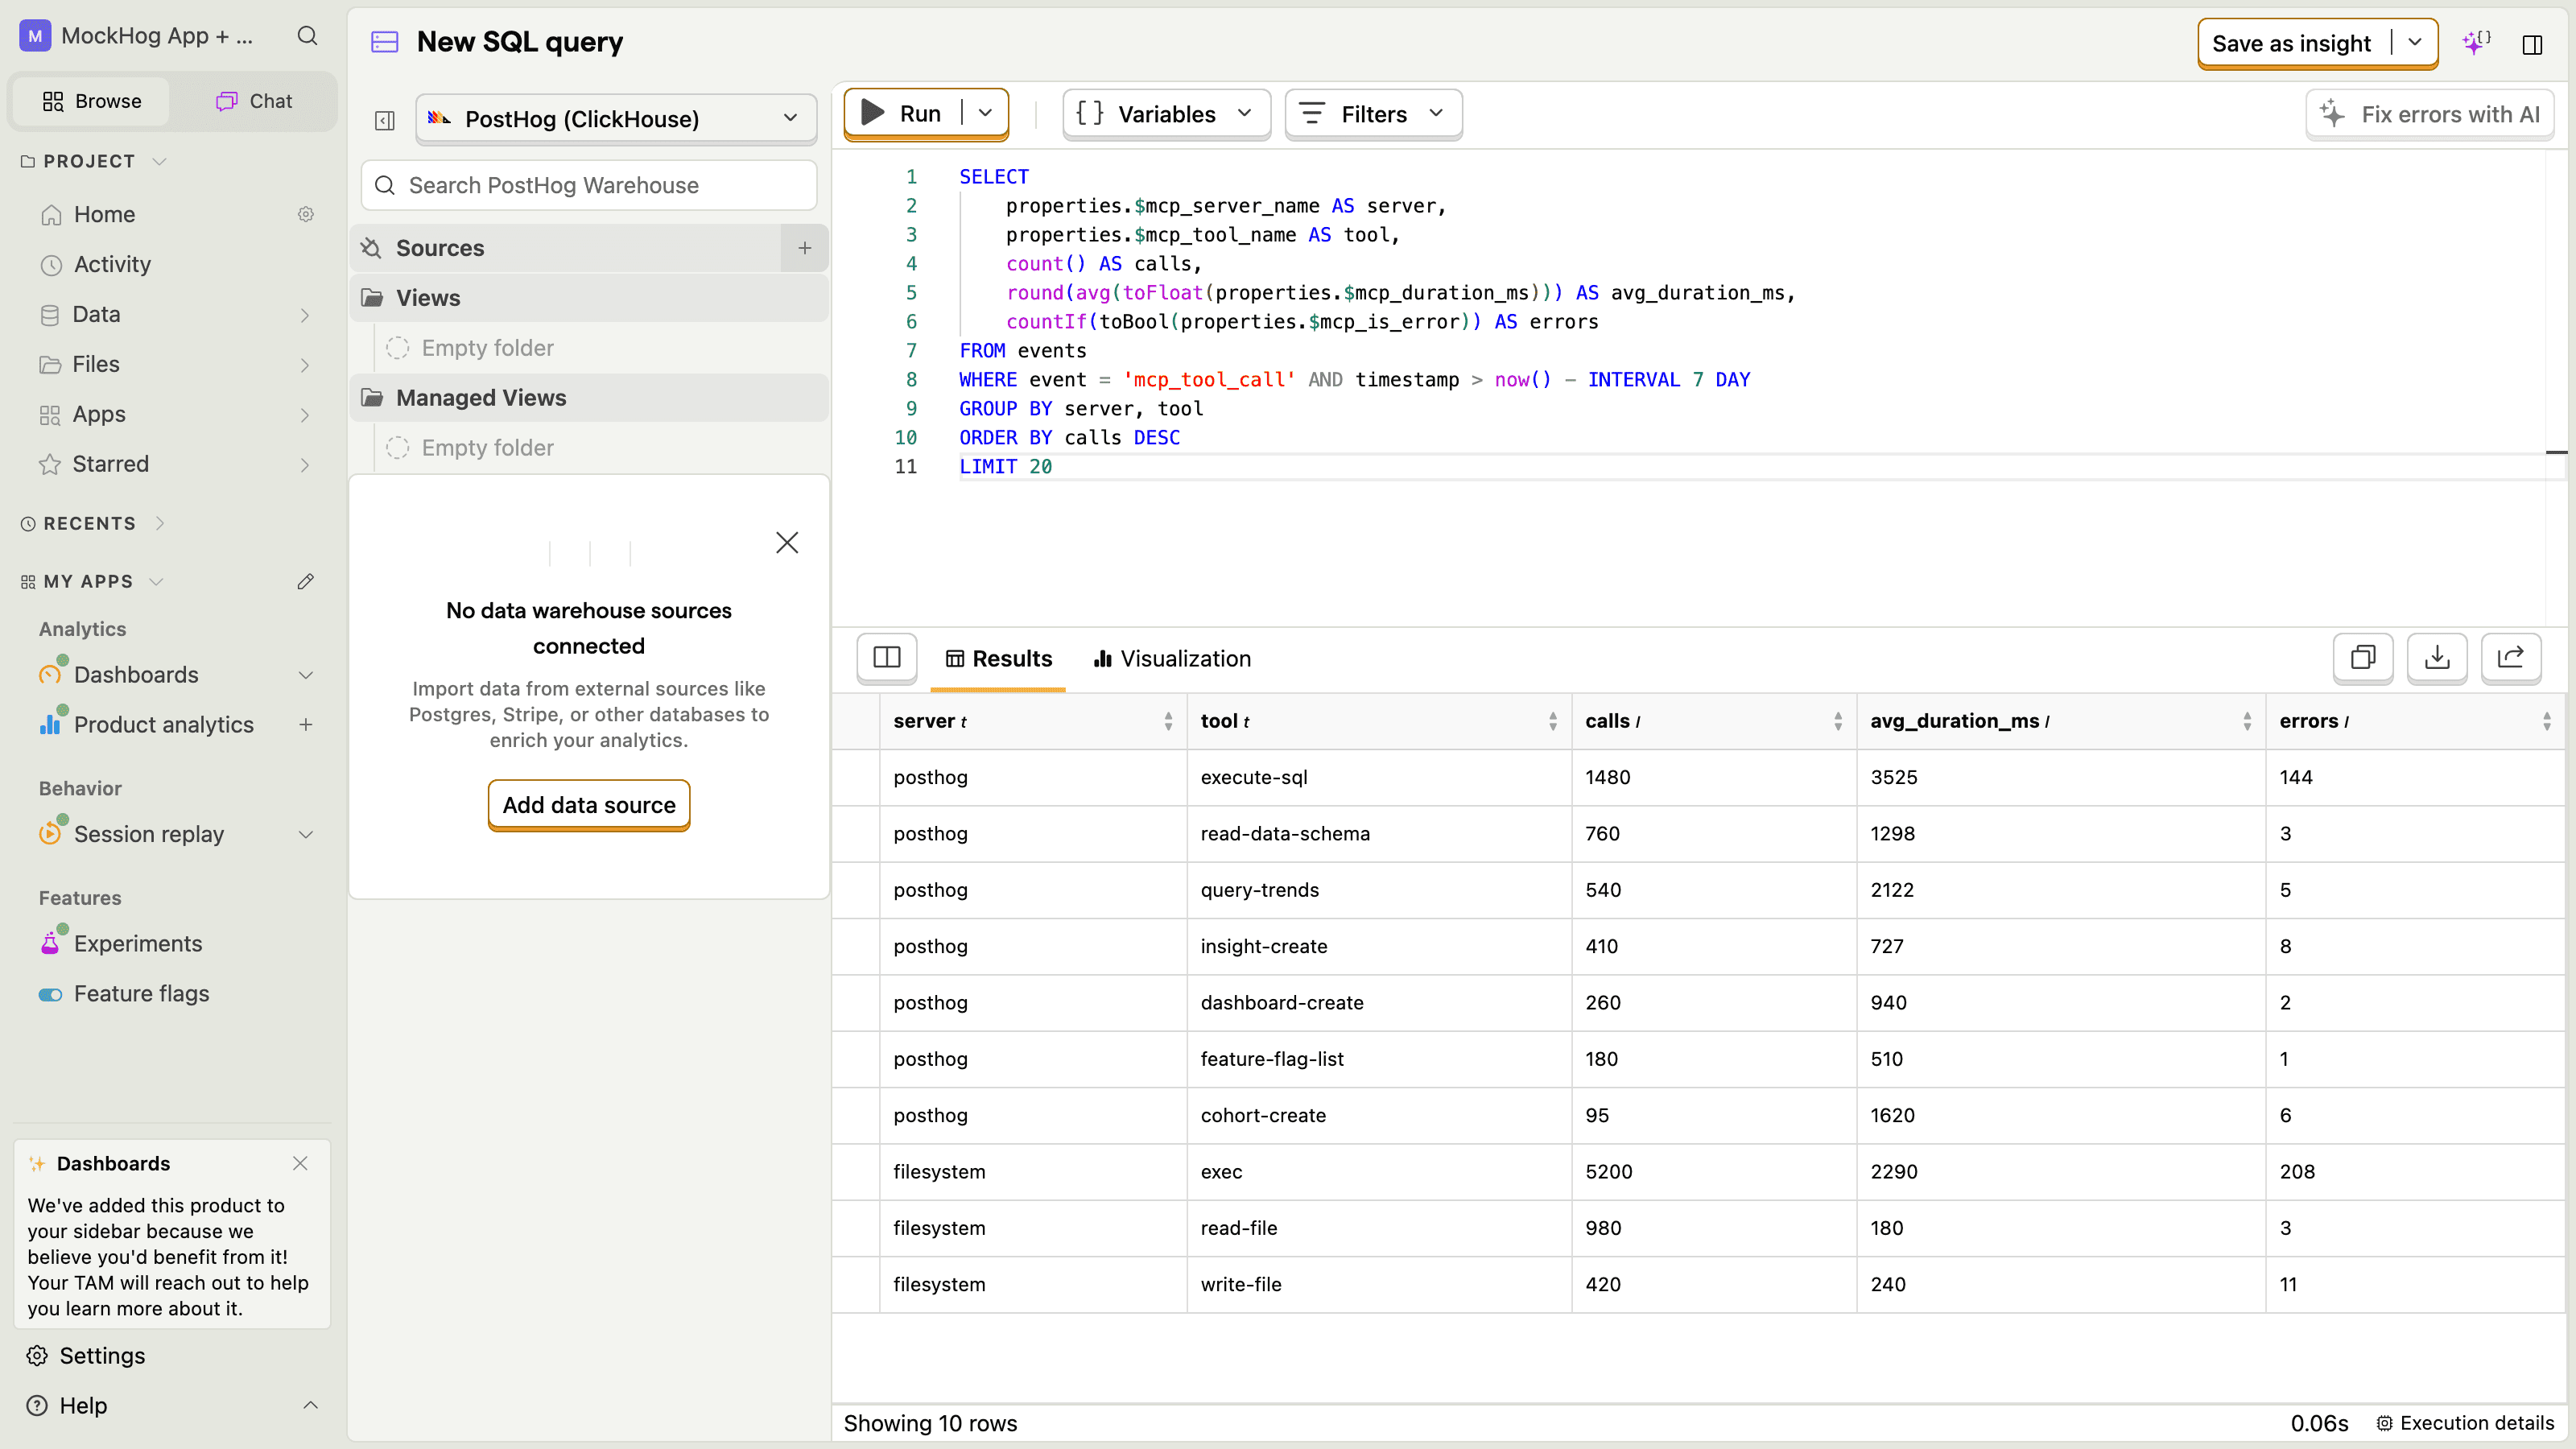The image size is (2576, 1449).
Task: Select the Visualization tab
Action: (x=1172, y=658)
